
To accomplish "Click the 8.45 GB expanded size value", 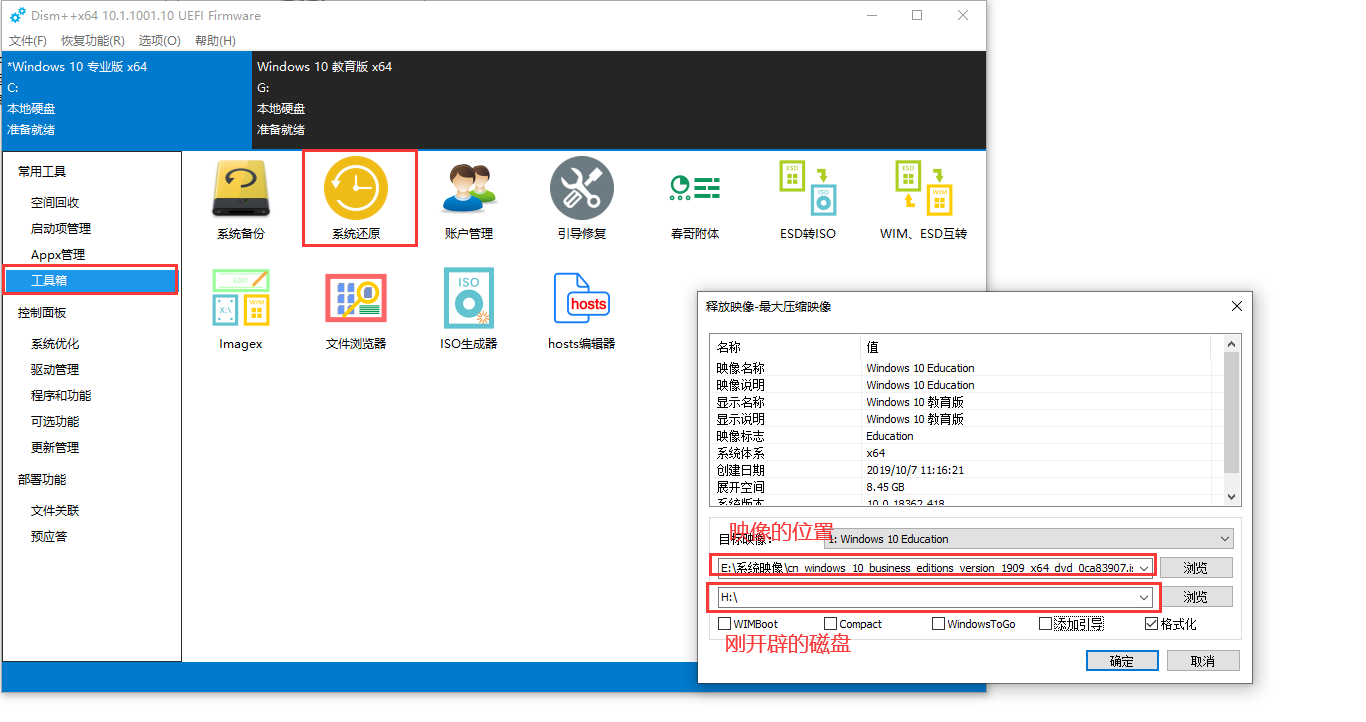I will click(x=885, y=487).
